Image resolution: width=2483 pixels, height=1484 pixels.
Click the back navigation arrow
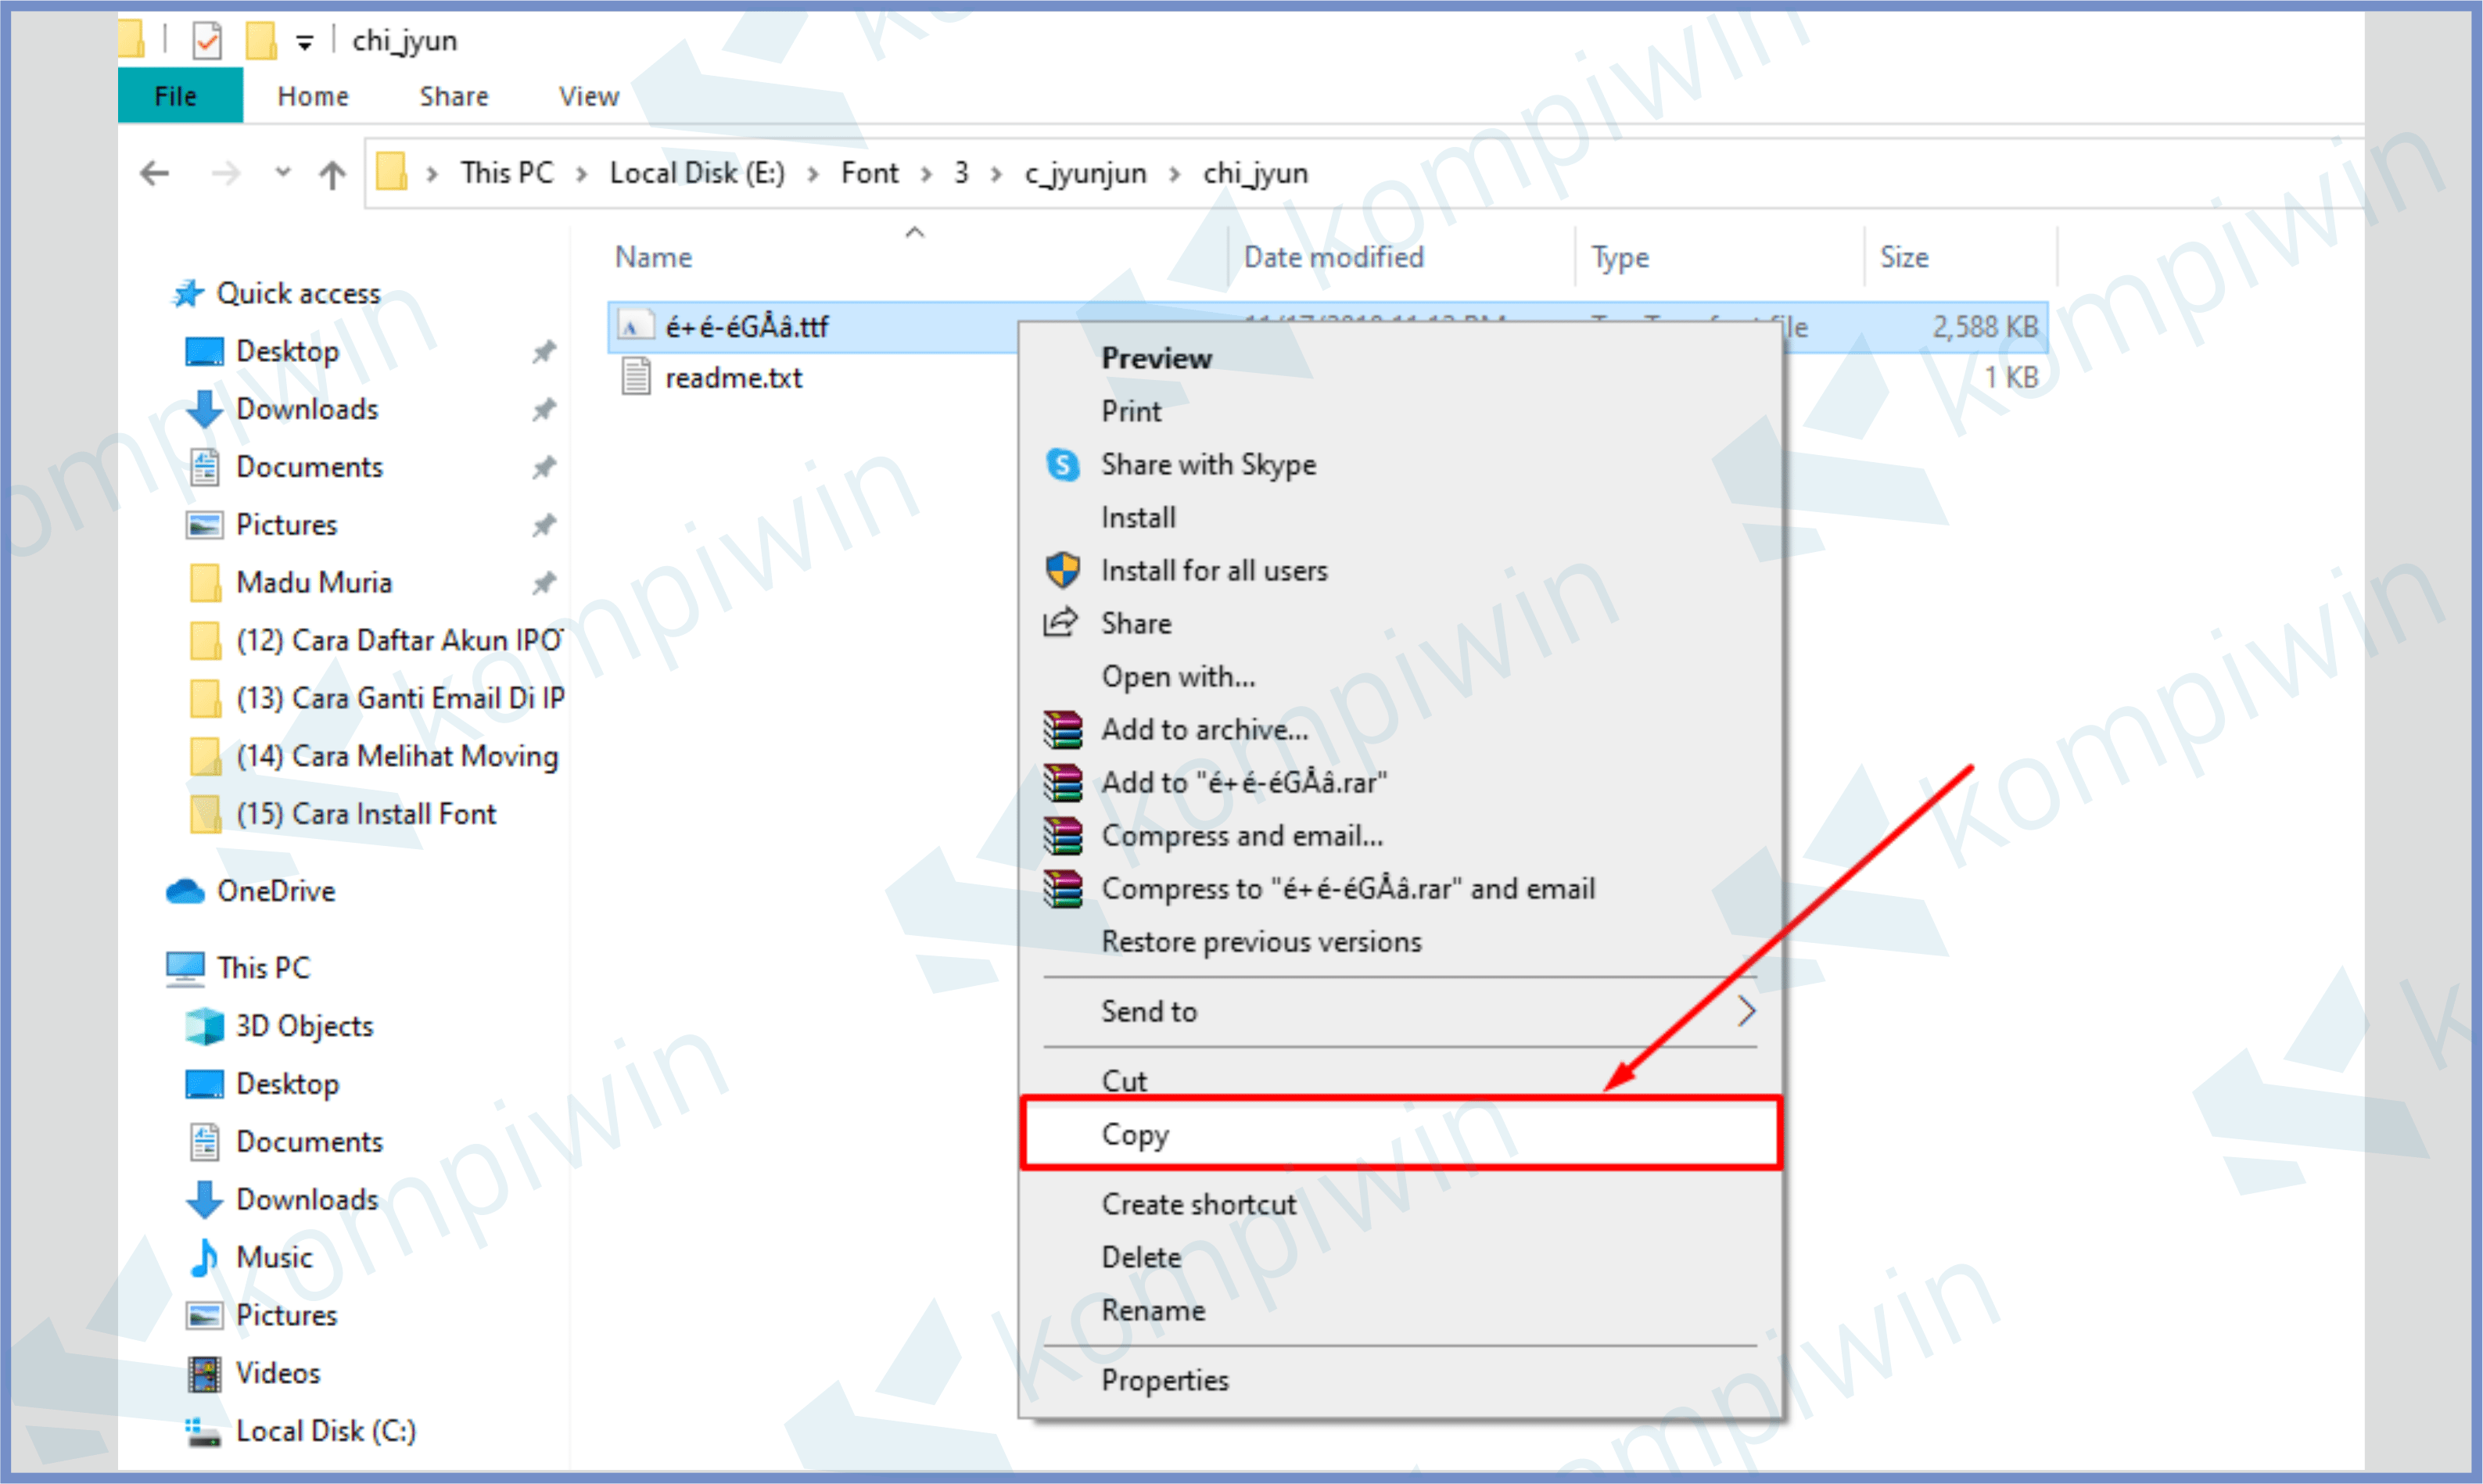157,171
